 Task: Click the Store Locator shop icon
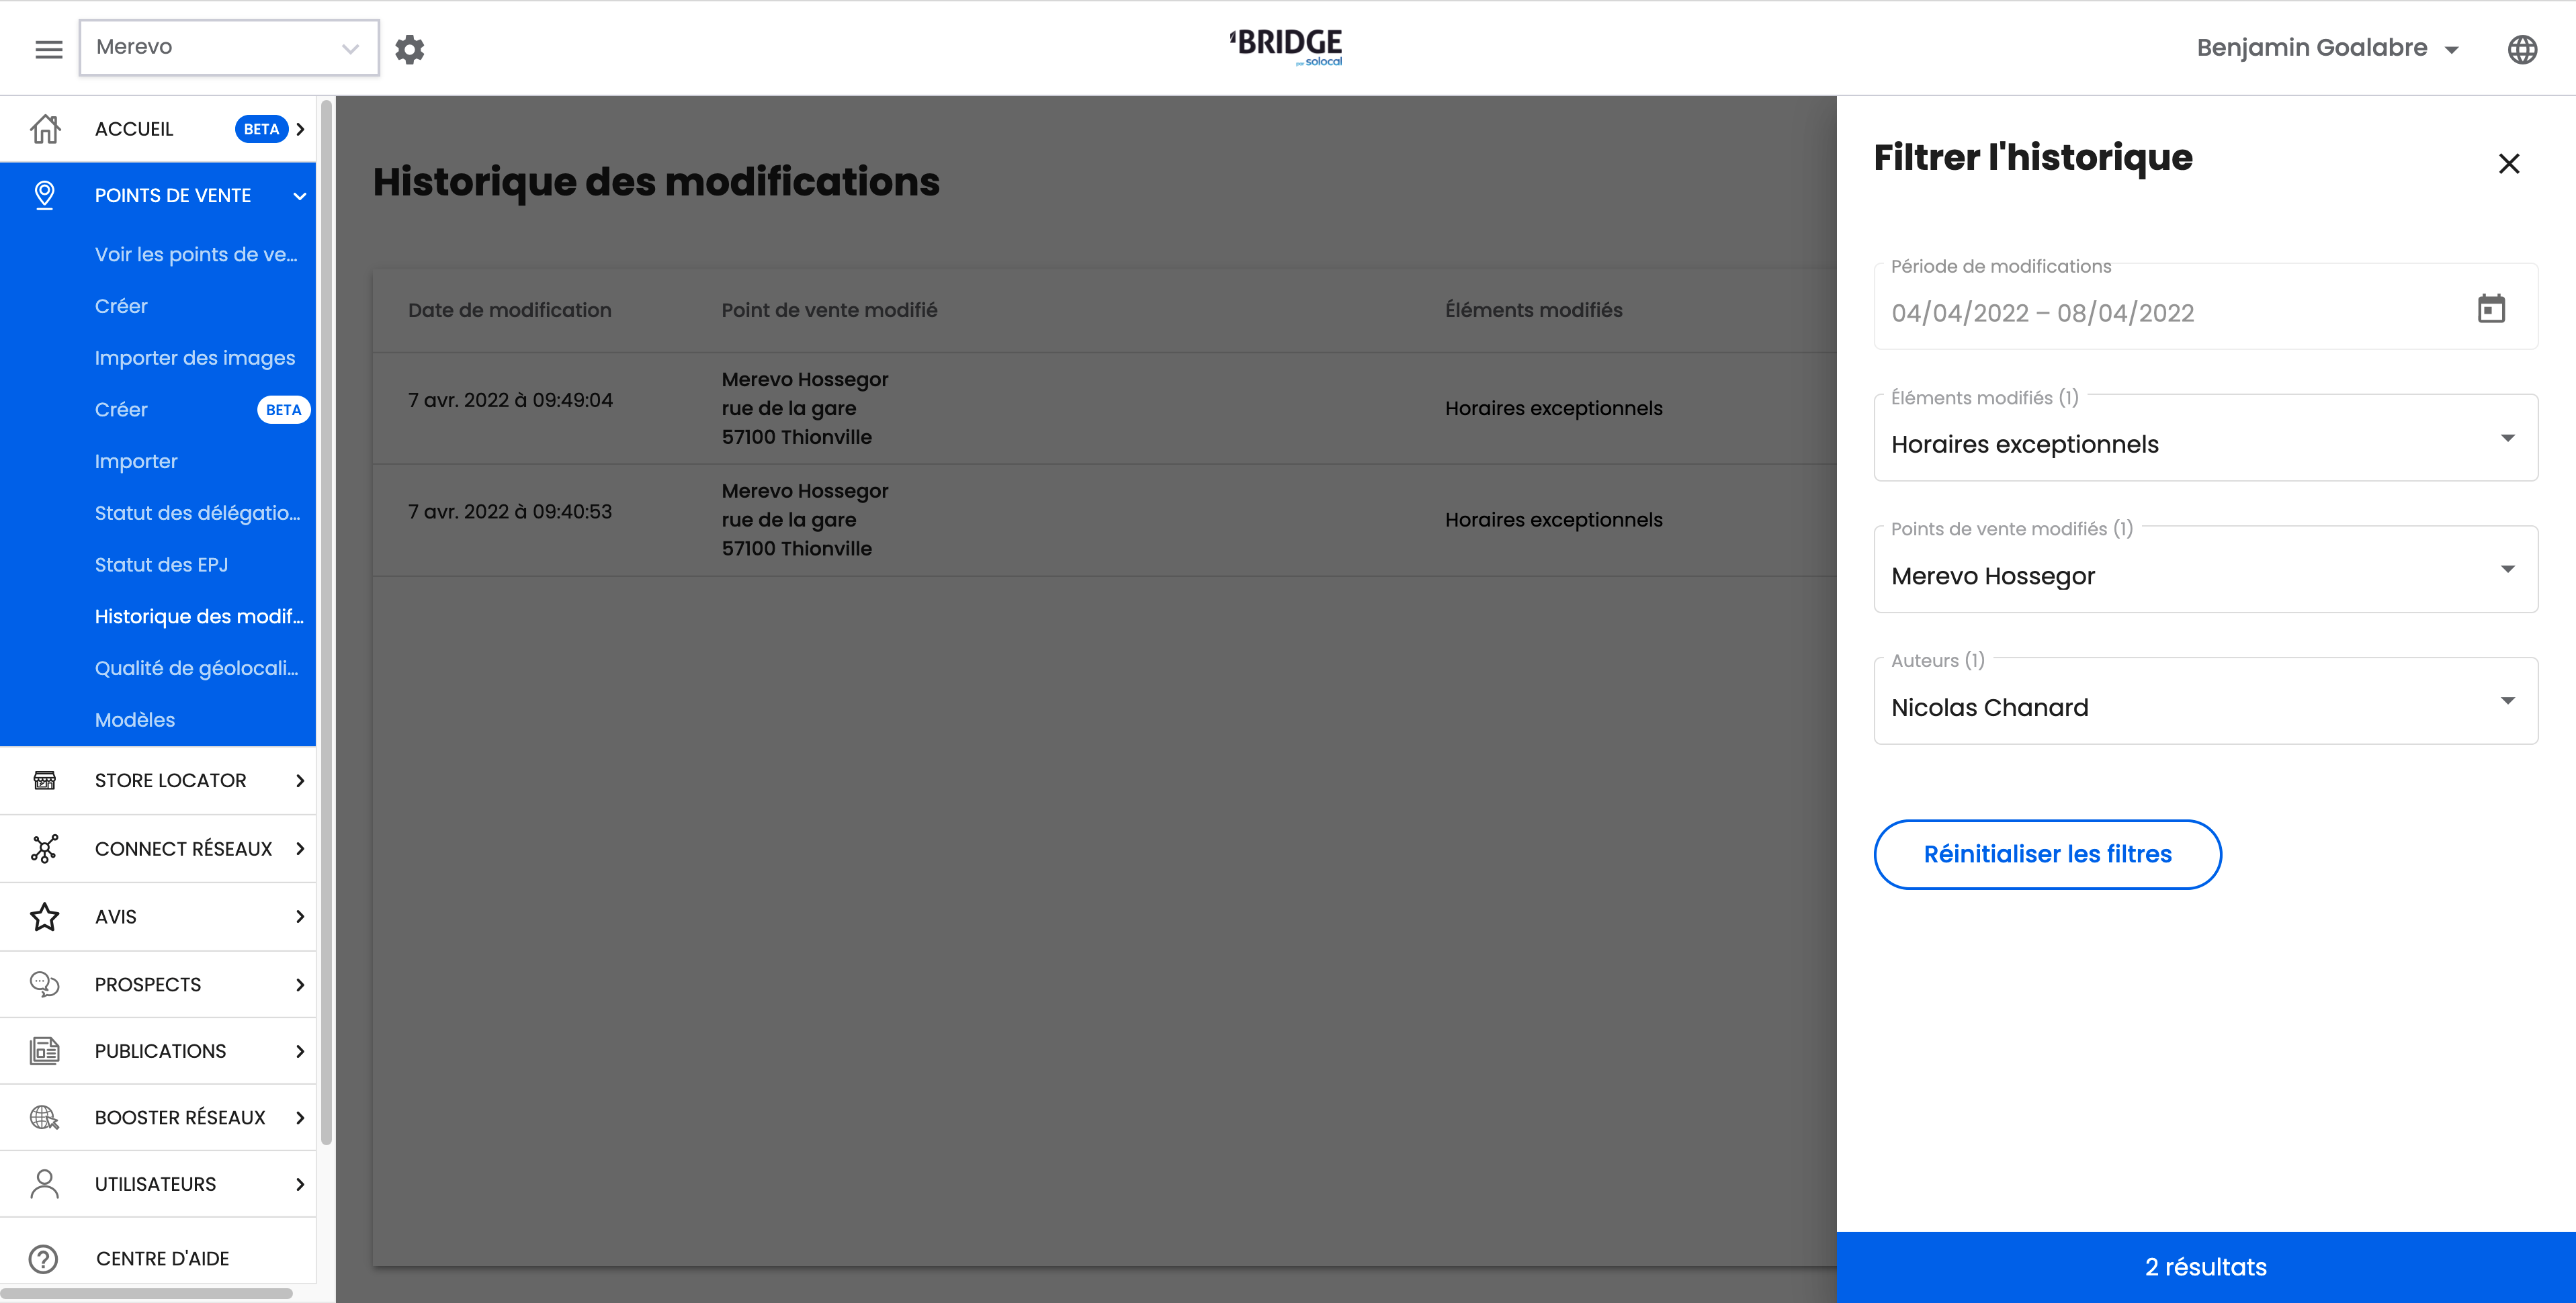45,780
